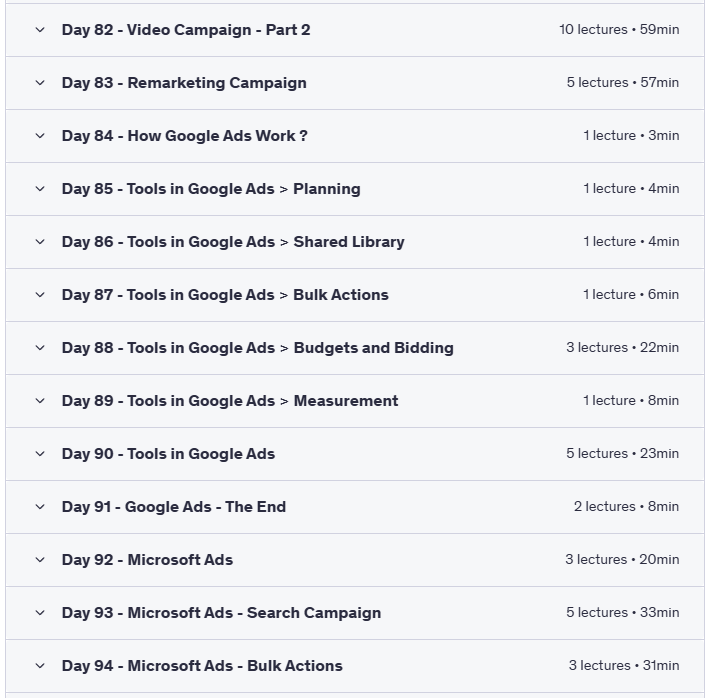Click the "10 lectures • 59min" label
This screenshot has height=698, width=710.
[619, 30]
